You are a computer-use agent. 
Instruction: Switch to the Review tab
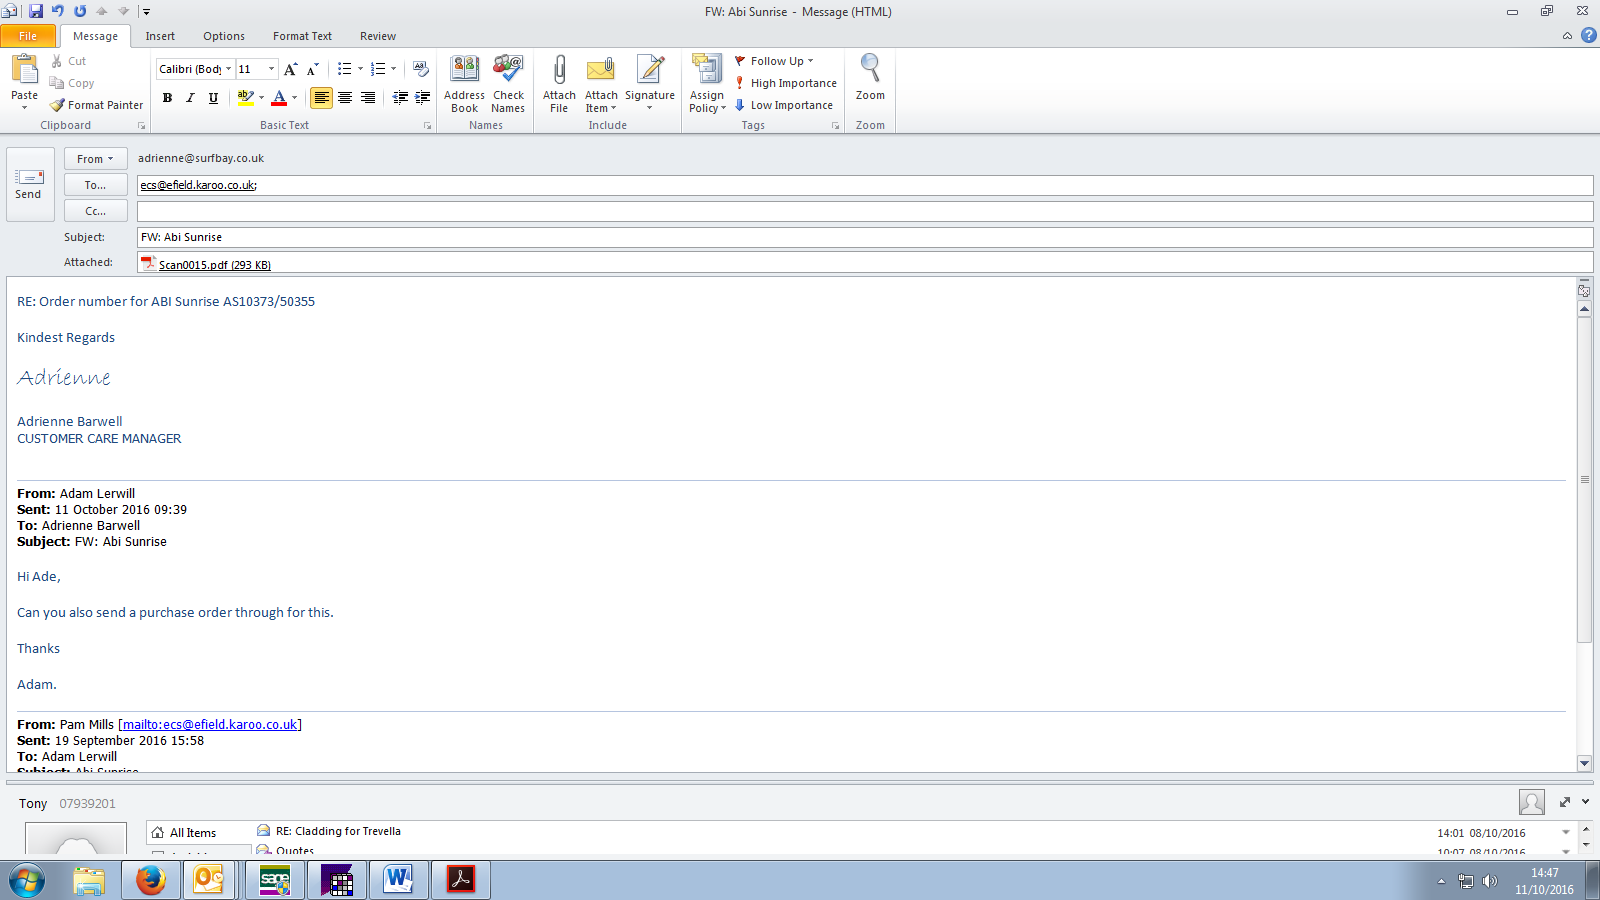click(378, 36)
